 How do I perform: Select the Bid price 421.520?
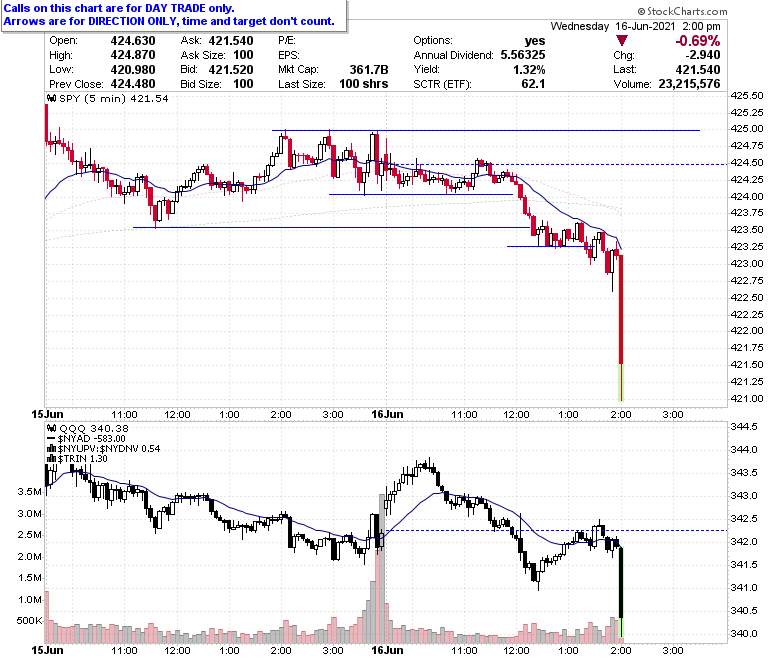tap(231, 70)
